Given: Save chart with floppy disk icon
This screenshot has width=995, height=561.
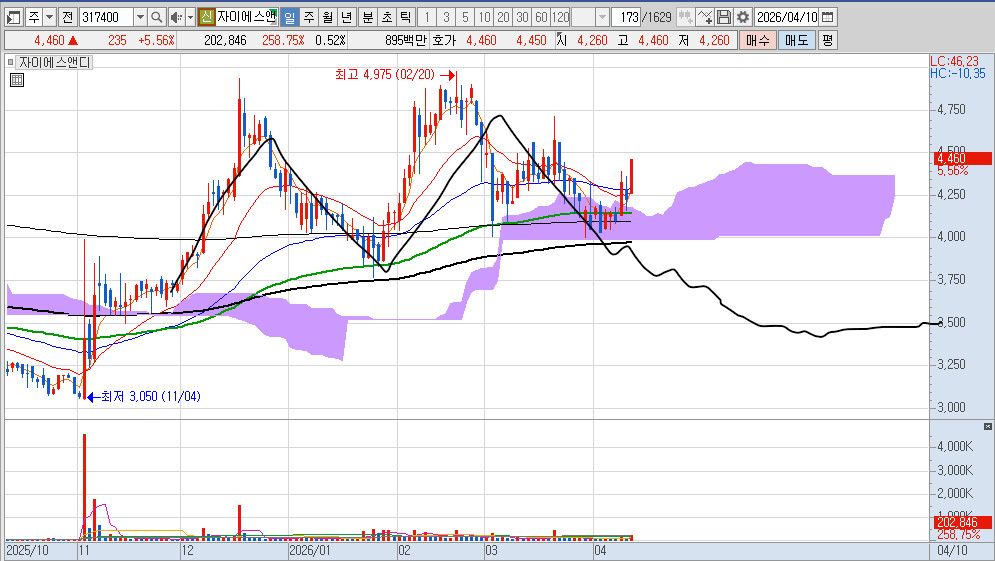Looking at the screenshot, I should point(724,17).
